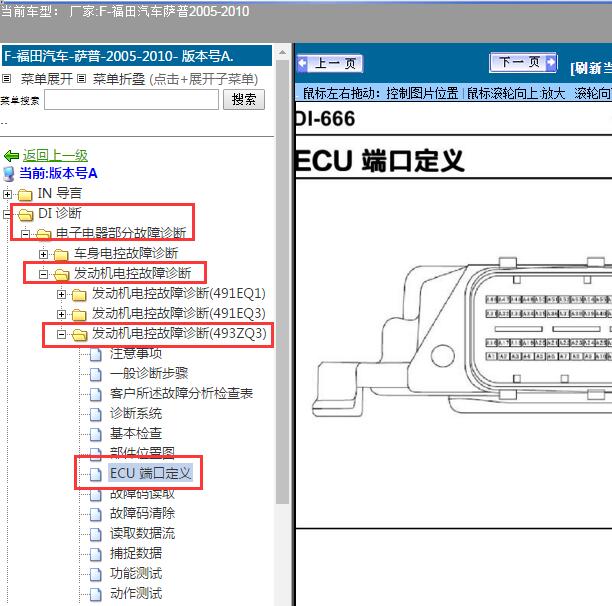Click the 当前:版本号A text
612x606 pixels.
click(x=58, y=173)
